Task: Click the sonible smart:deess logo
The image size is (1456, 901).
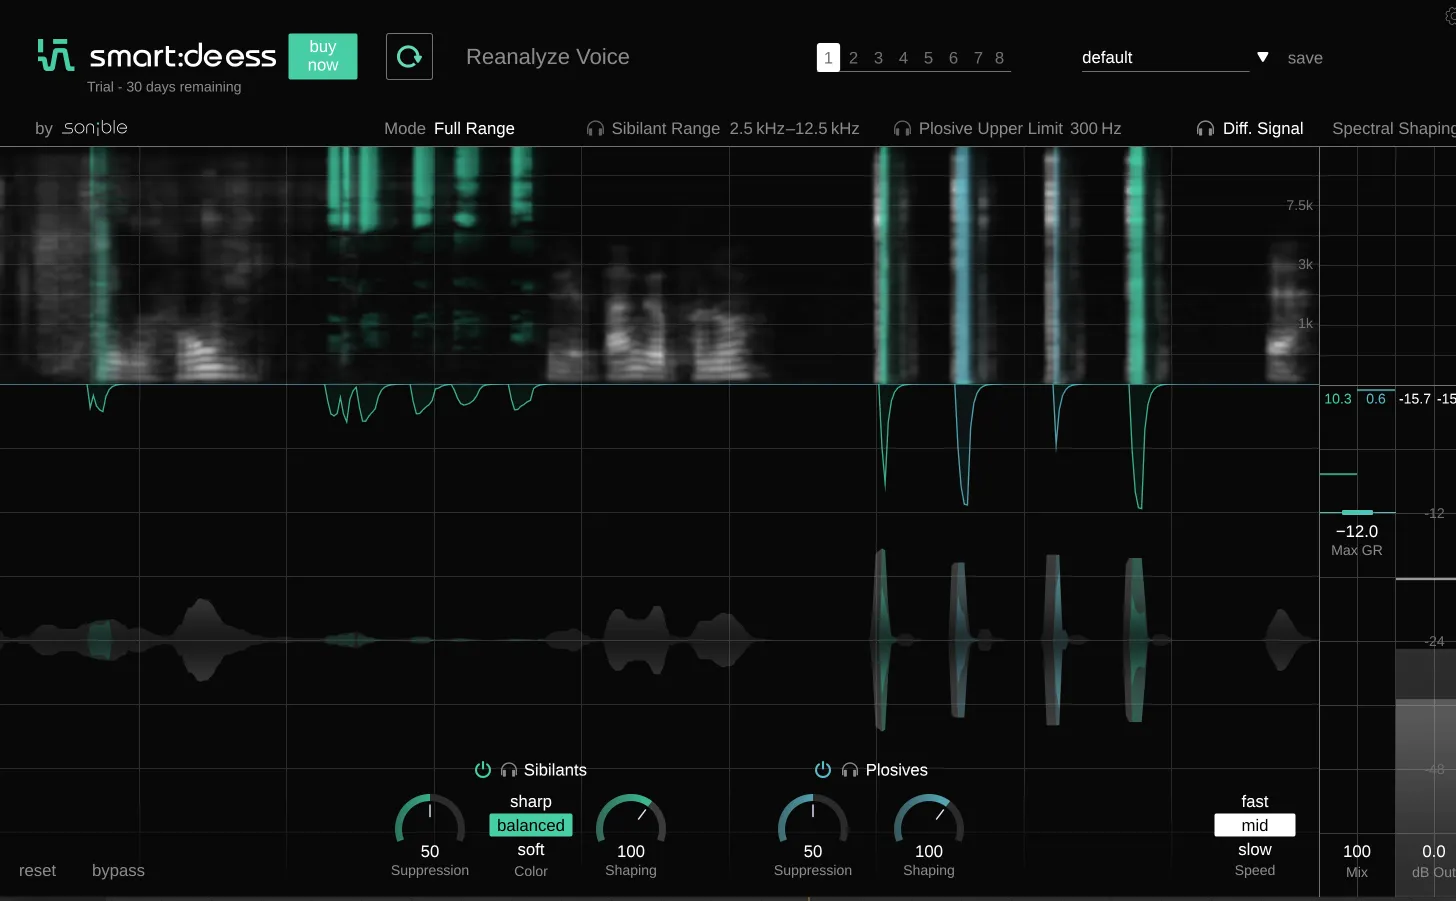Action: coord(156,56)
